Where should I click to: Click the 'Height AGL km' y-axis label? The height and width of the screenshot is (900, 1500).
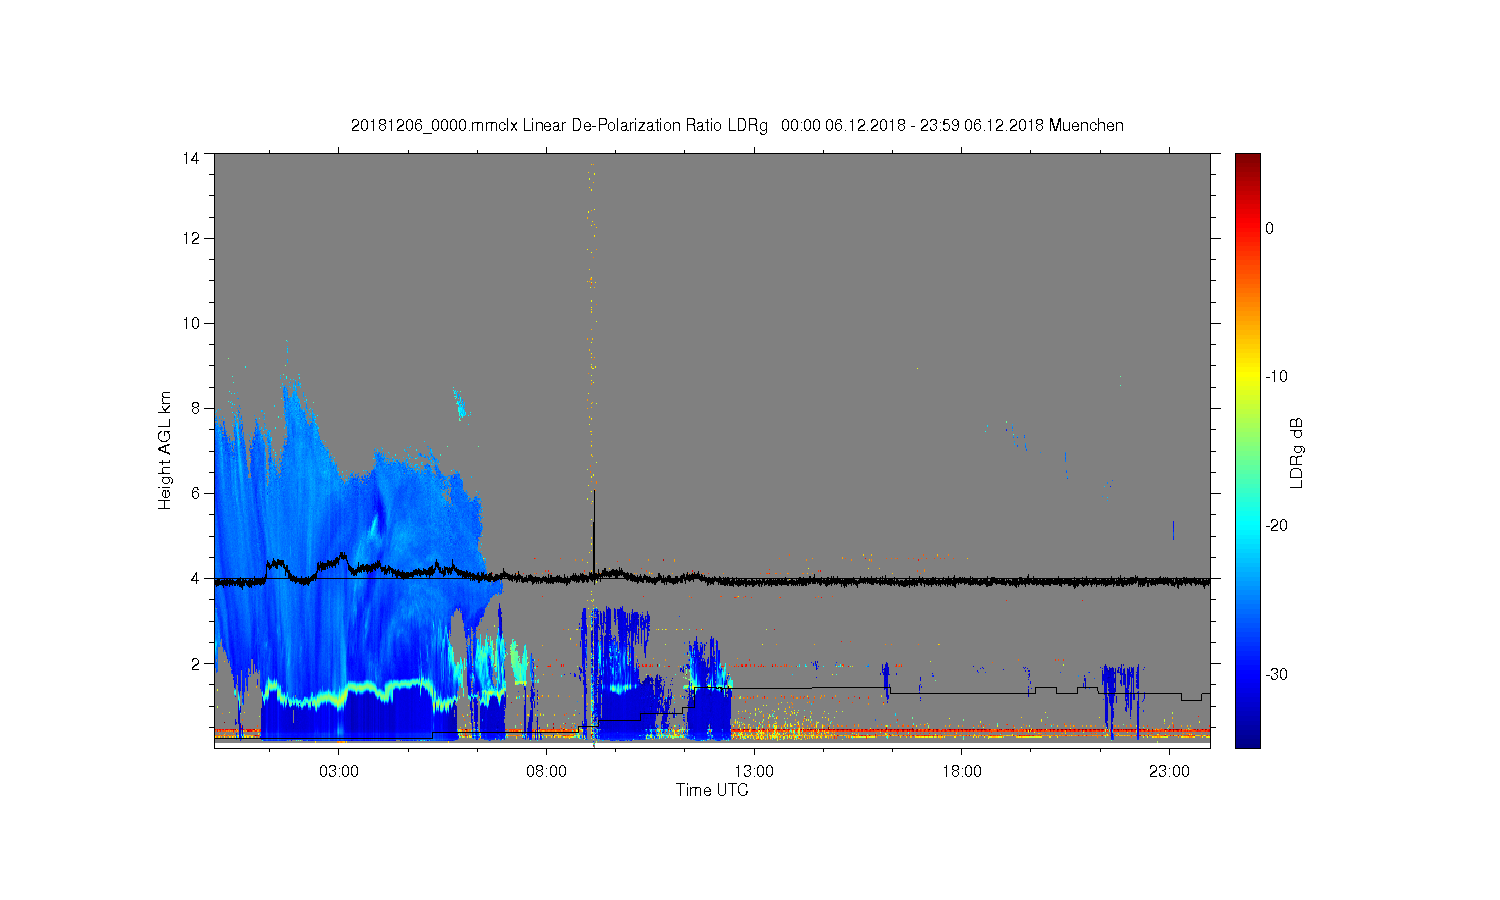pyautogui.click(x=164, y=450)
